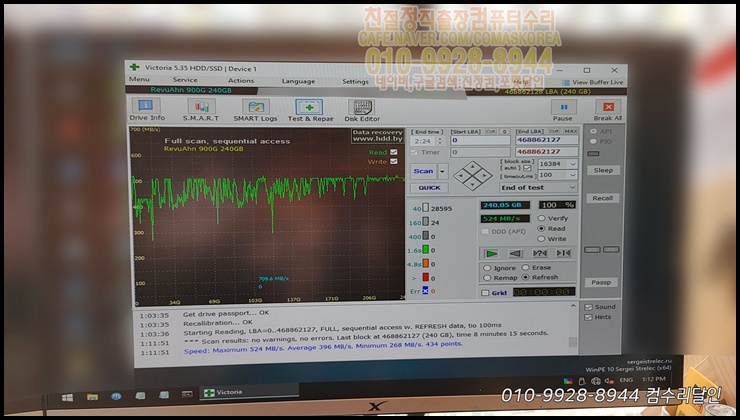
Task: Toggle the Hints checkbox
Action: click(x=588, y=317)
